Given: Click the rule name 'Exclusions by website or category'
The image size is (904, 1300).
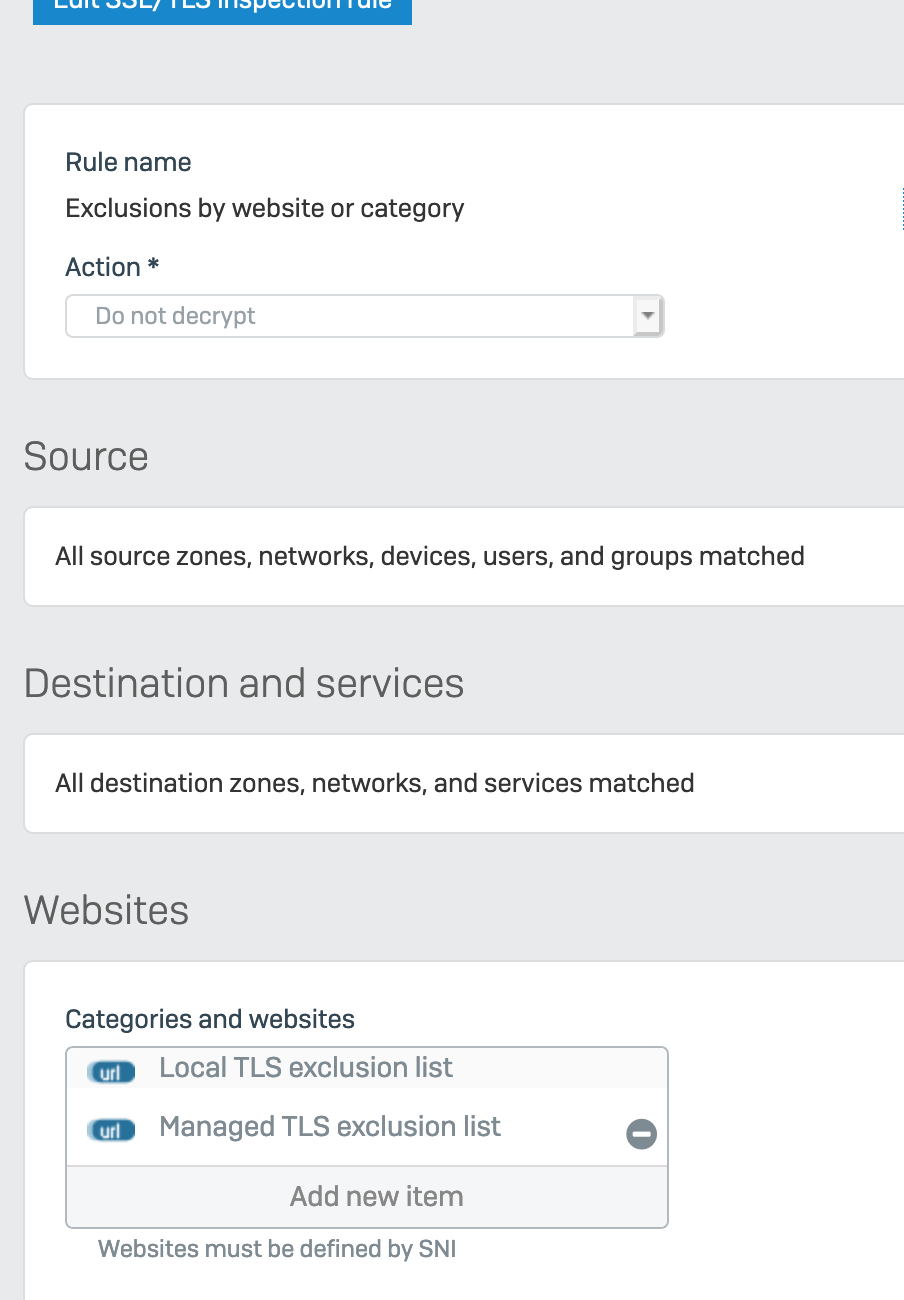Looking at the screenshot, I should pyautogui.click(x=265, y=209).
